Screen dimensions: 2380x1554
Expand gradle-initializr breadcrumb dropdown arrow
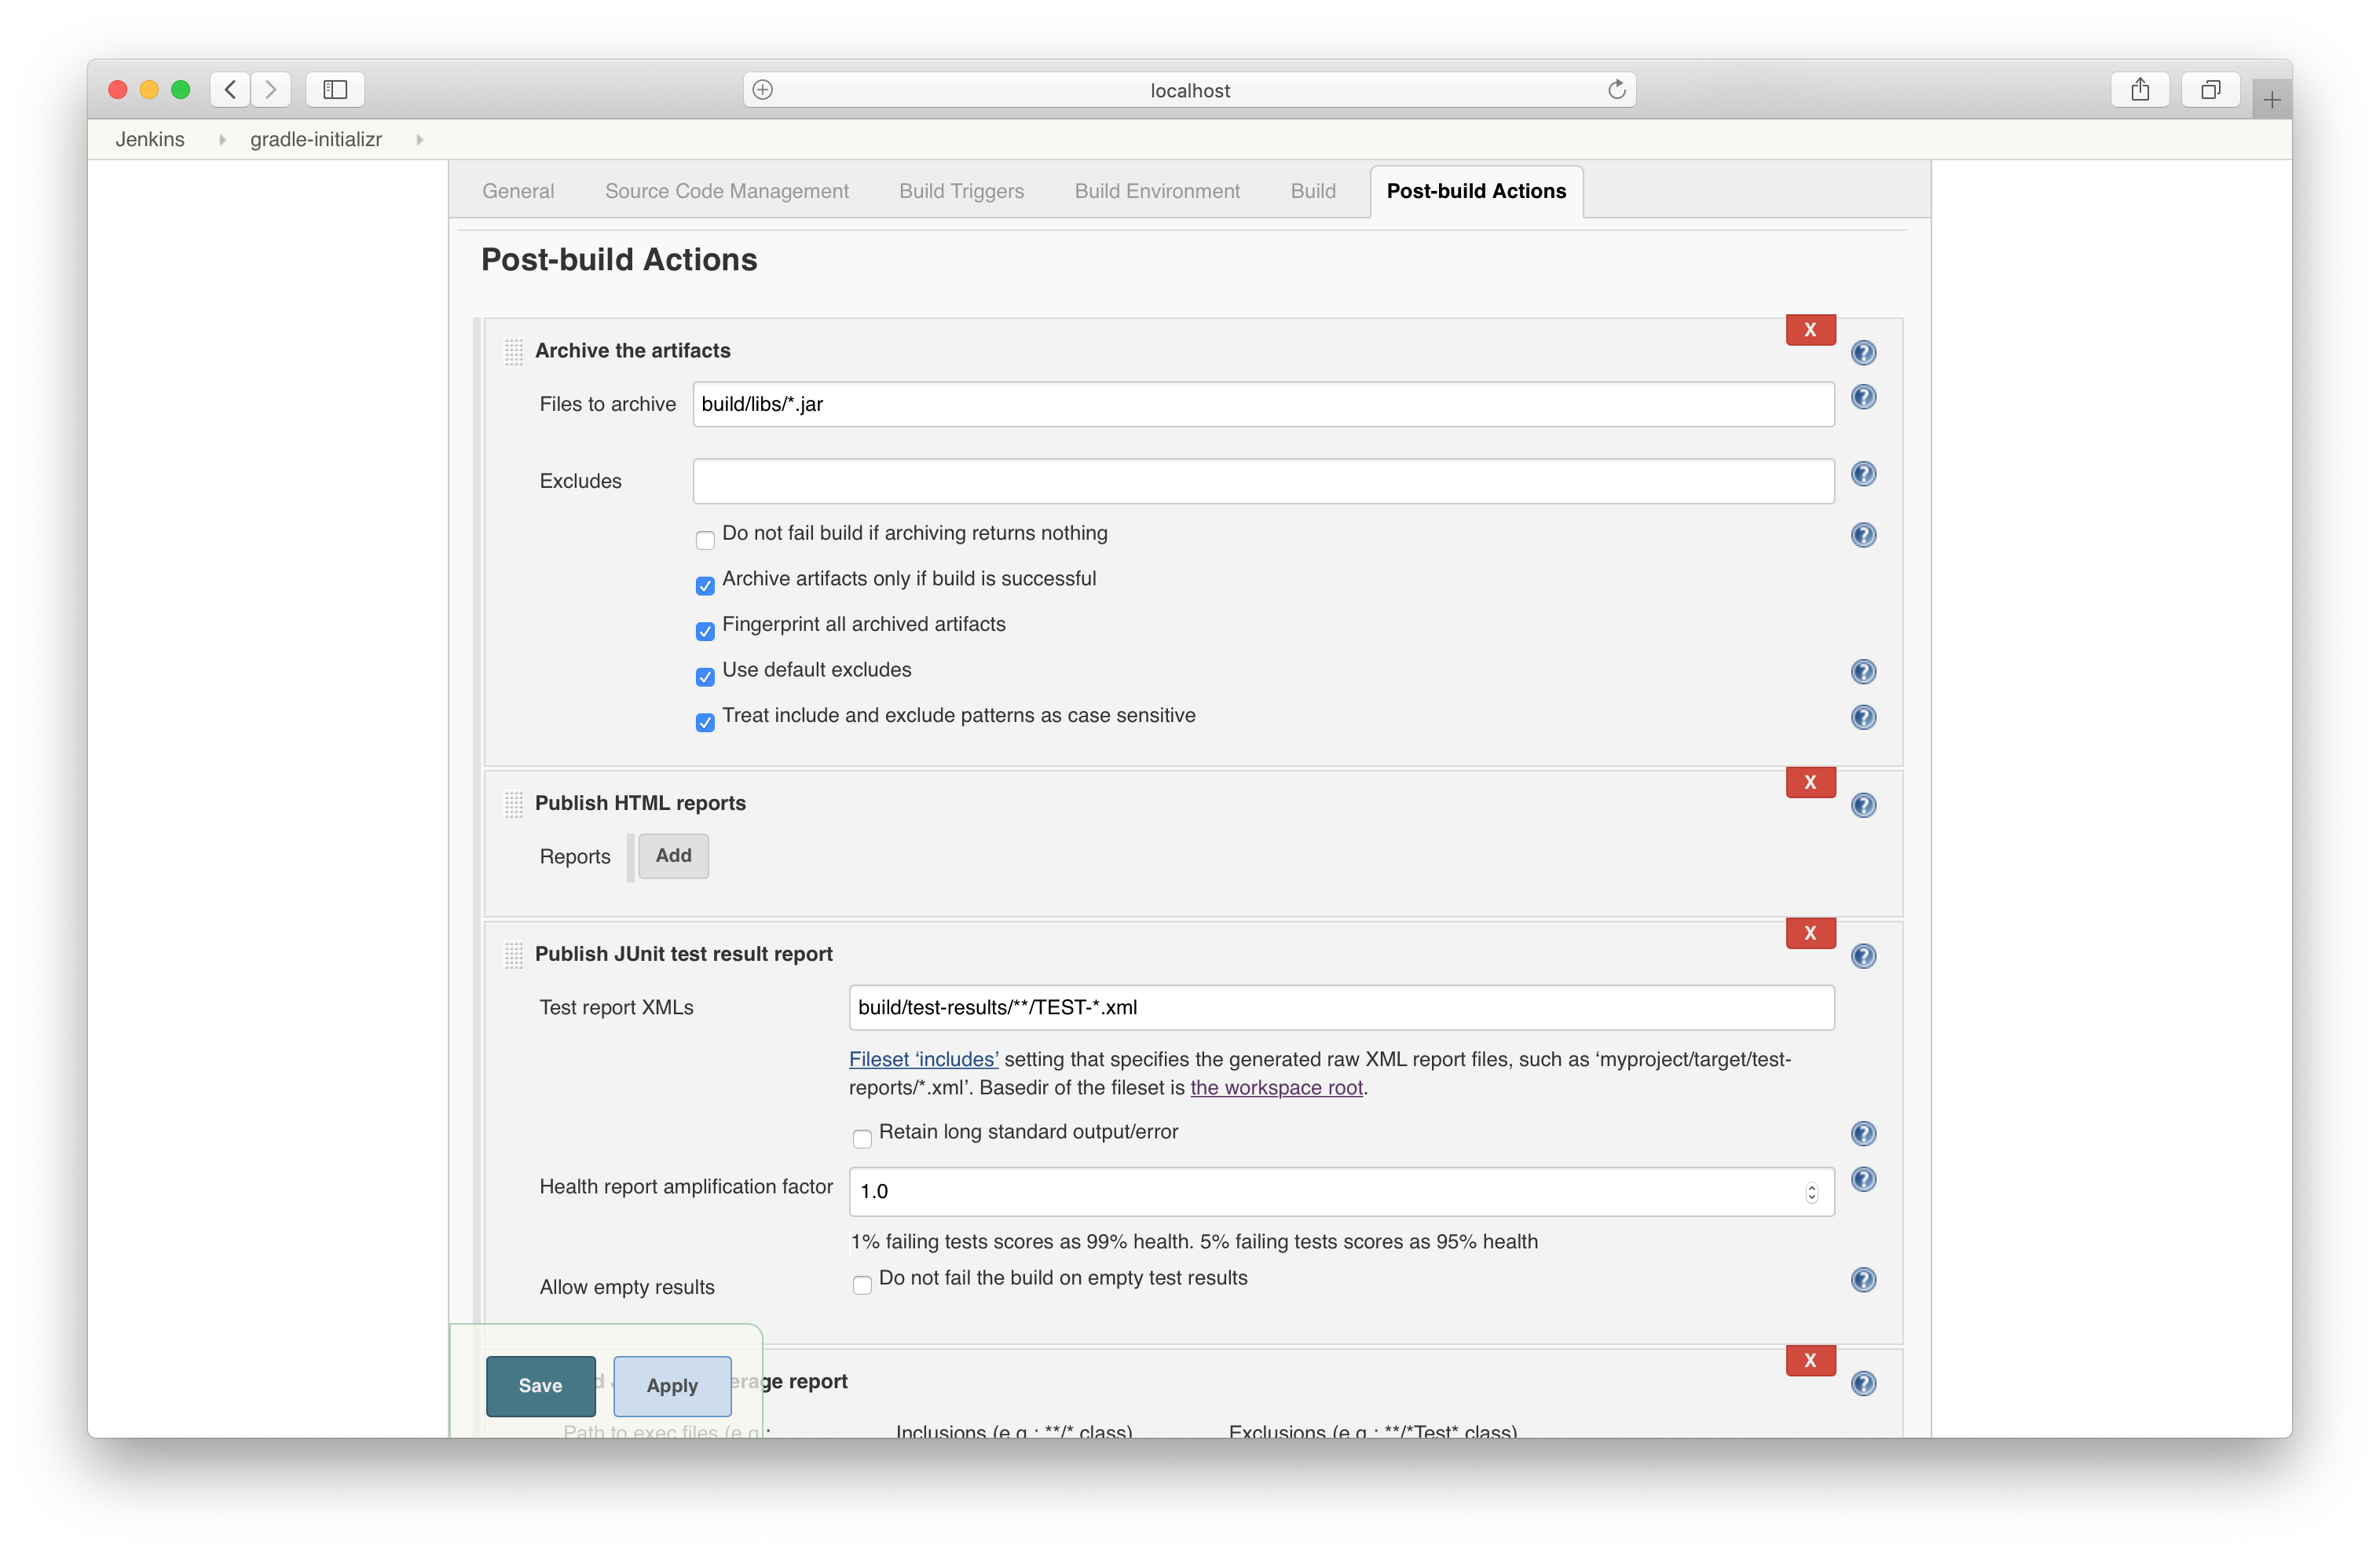tap(419, 140)
